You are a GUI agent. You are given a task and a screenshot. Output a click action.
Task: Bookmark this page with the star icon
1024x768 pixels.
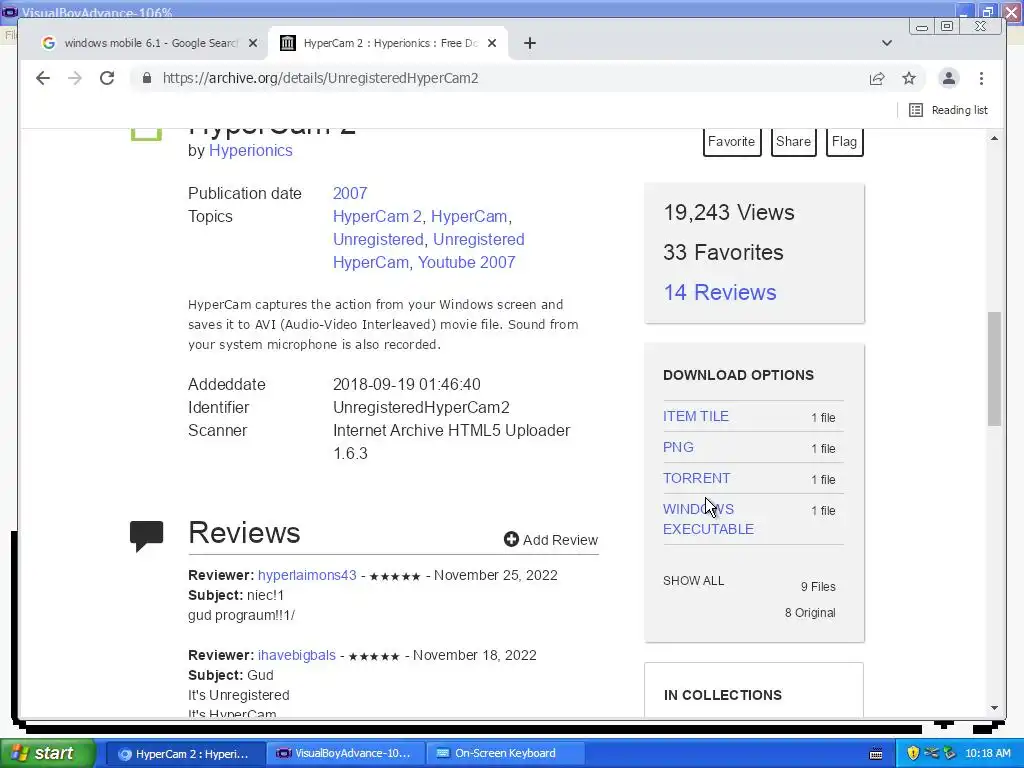909,78
